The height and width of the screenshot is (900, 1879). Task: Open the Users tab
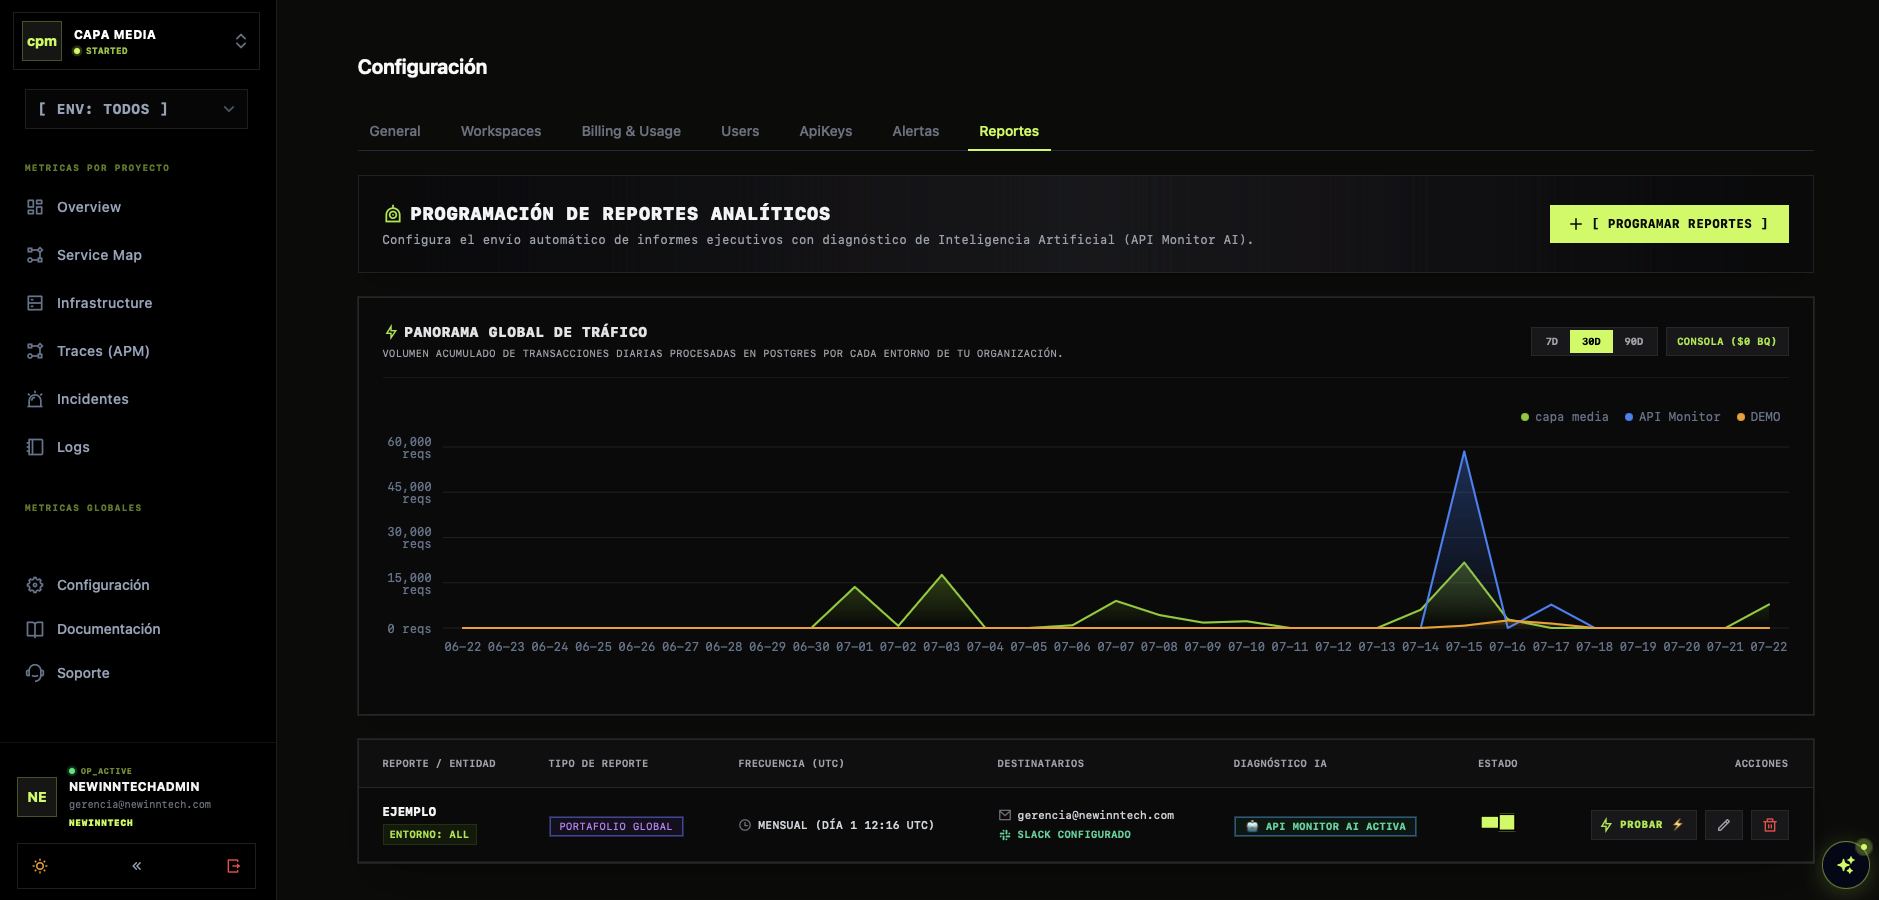pos(740,131)
